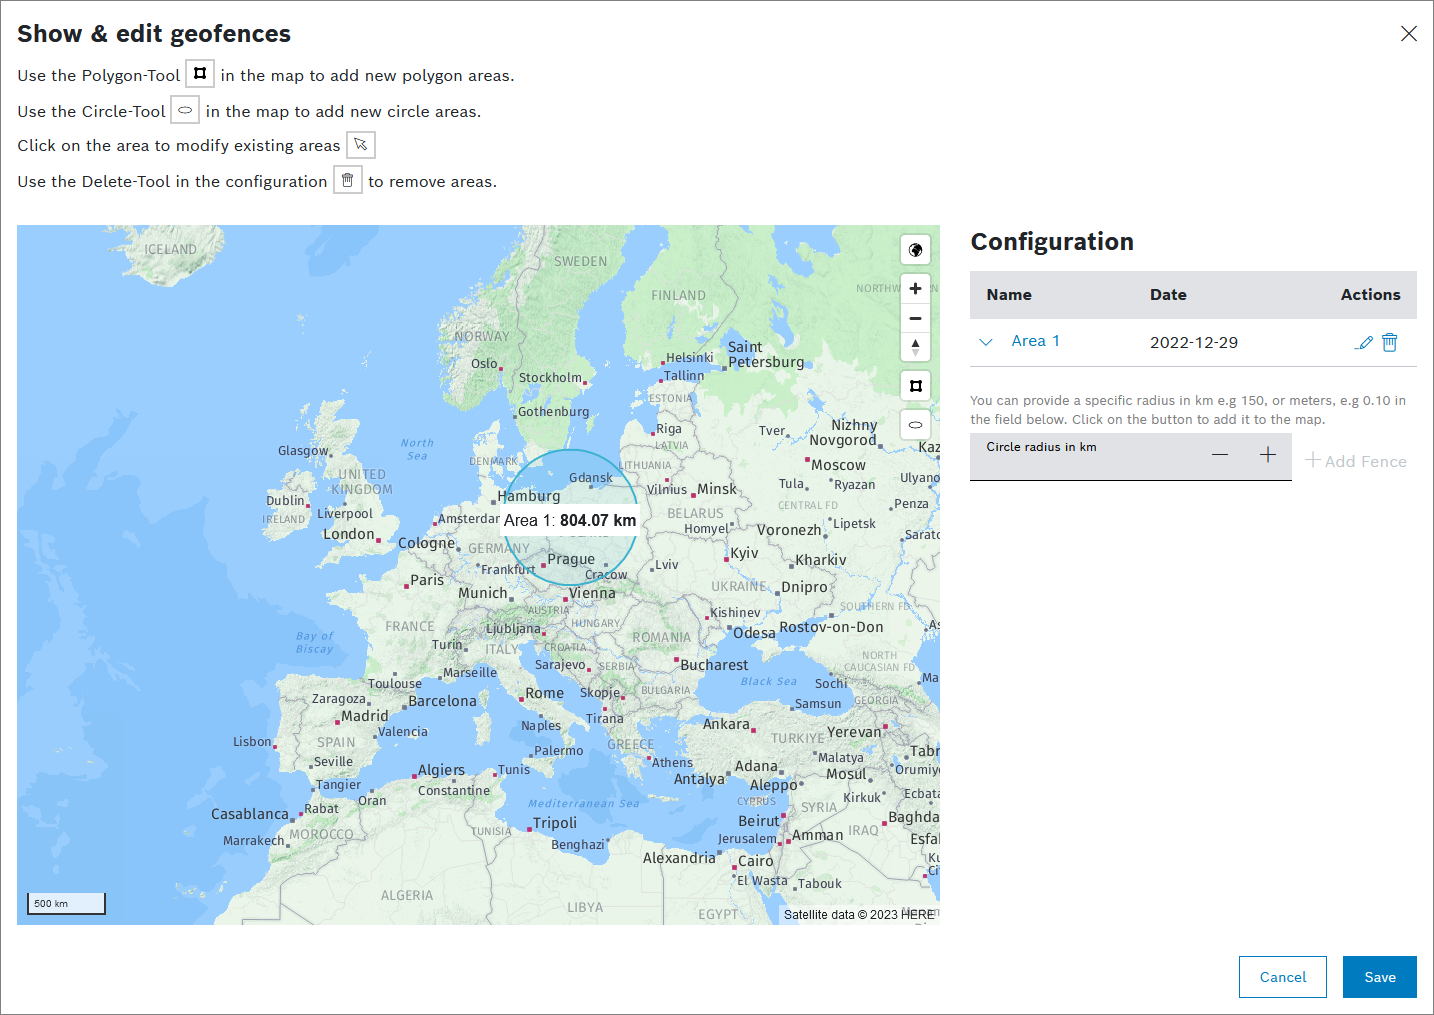Delete Area 1 with the trash icon
1434x1015 pixels.
pyautogui.click(x=1389, y=343)
